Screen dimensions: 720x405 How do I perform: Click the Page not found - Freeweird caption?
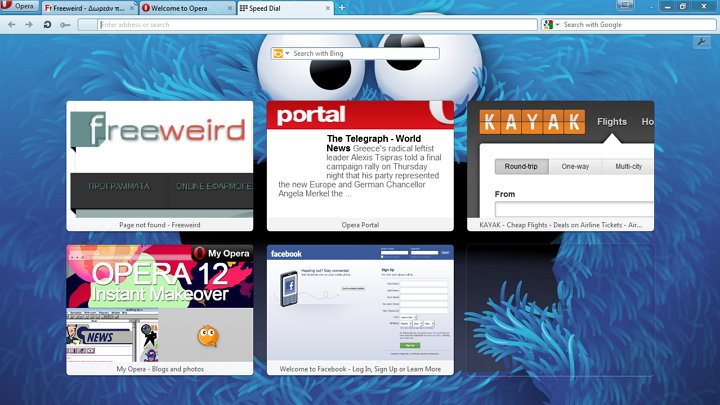pos(160,225)
